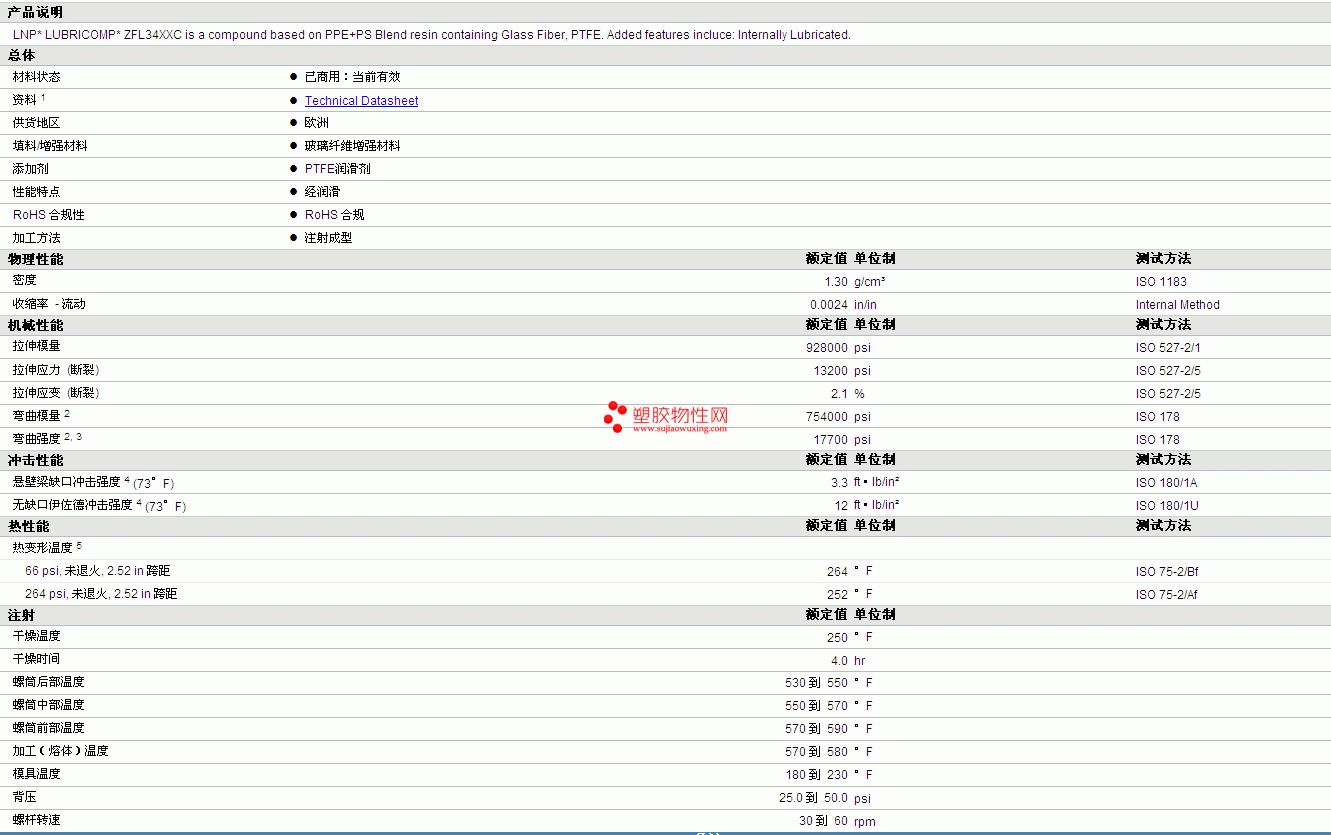
Task: Click the 无缺口伊佐德冲击强度 row label
Action: click(72, 505)
